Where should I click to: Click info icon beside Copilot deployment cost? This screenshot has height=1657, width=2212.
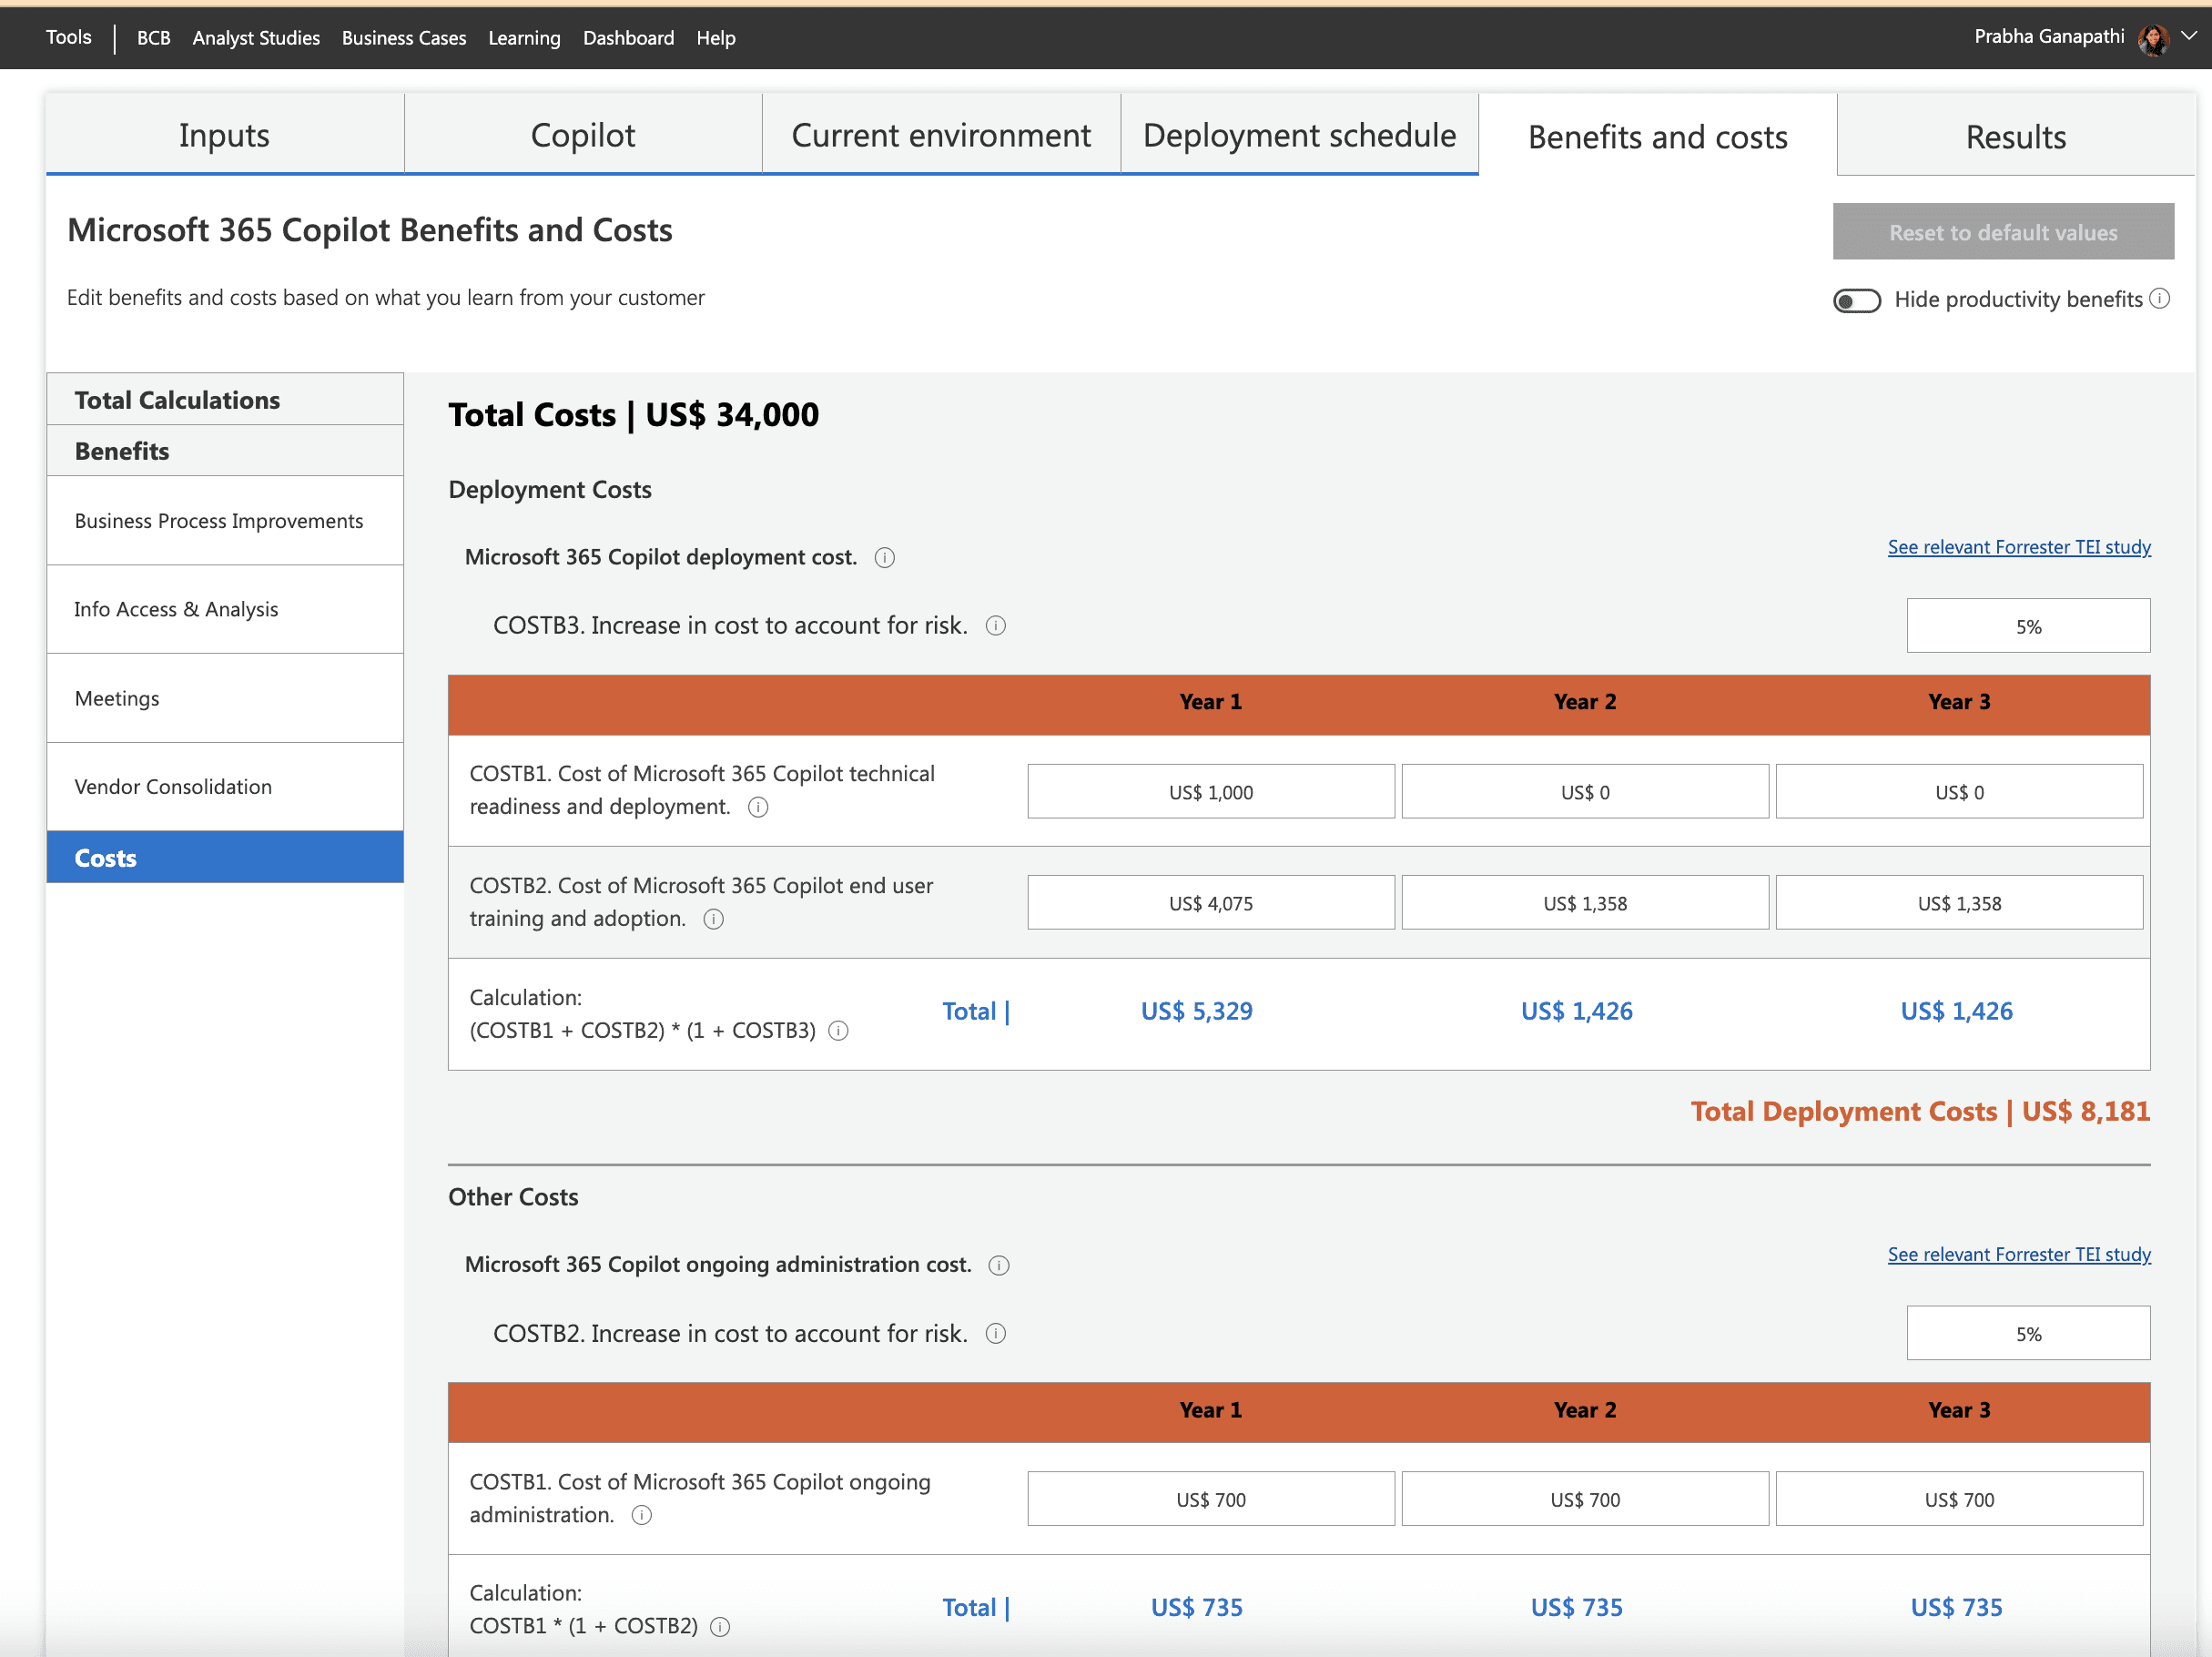tap(884, 558)
